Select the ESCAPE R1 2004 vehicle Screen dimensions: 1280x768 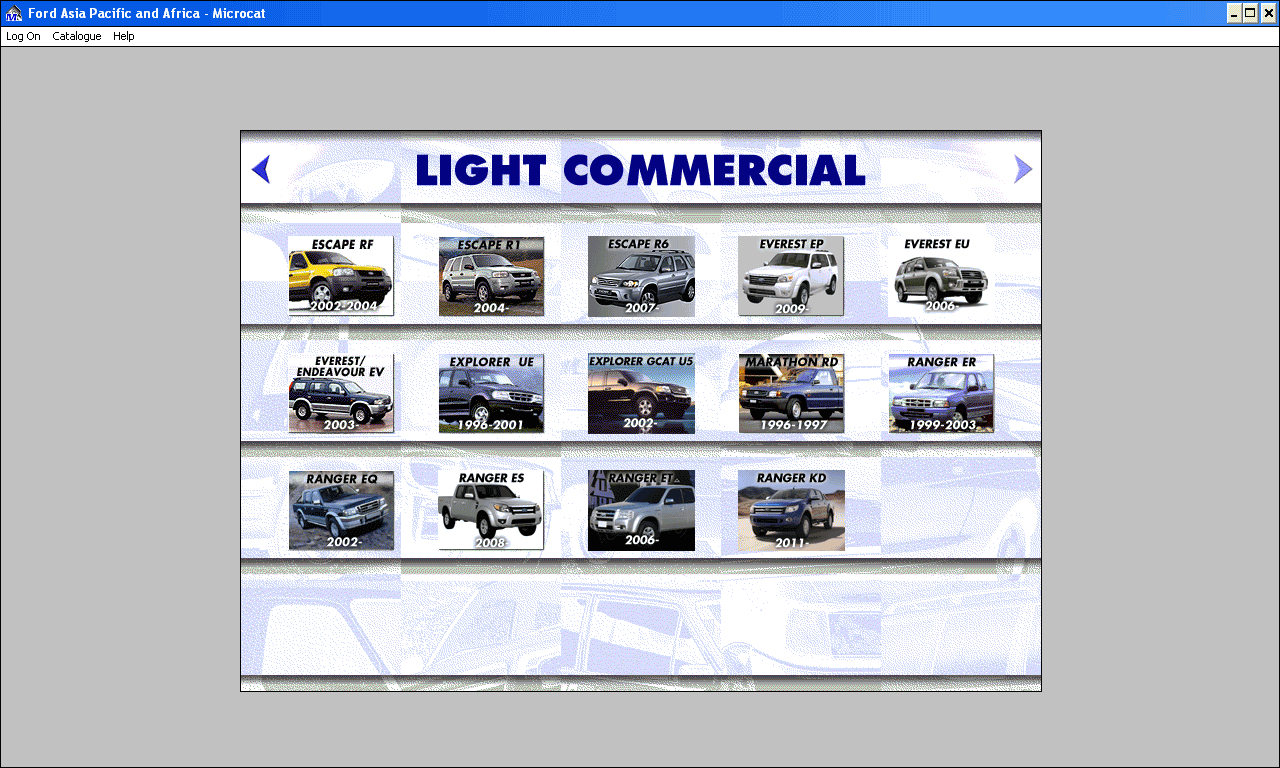491,276
